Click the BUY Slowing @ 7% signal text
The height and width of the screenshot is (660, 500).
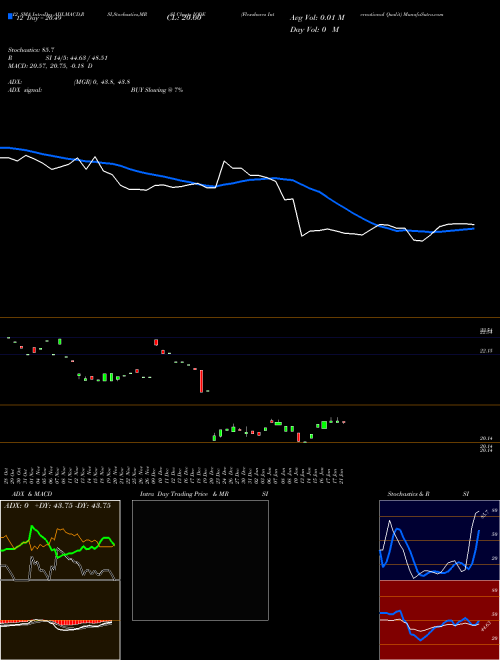pyautogui.click(x=157, y=90)
